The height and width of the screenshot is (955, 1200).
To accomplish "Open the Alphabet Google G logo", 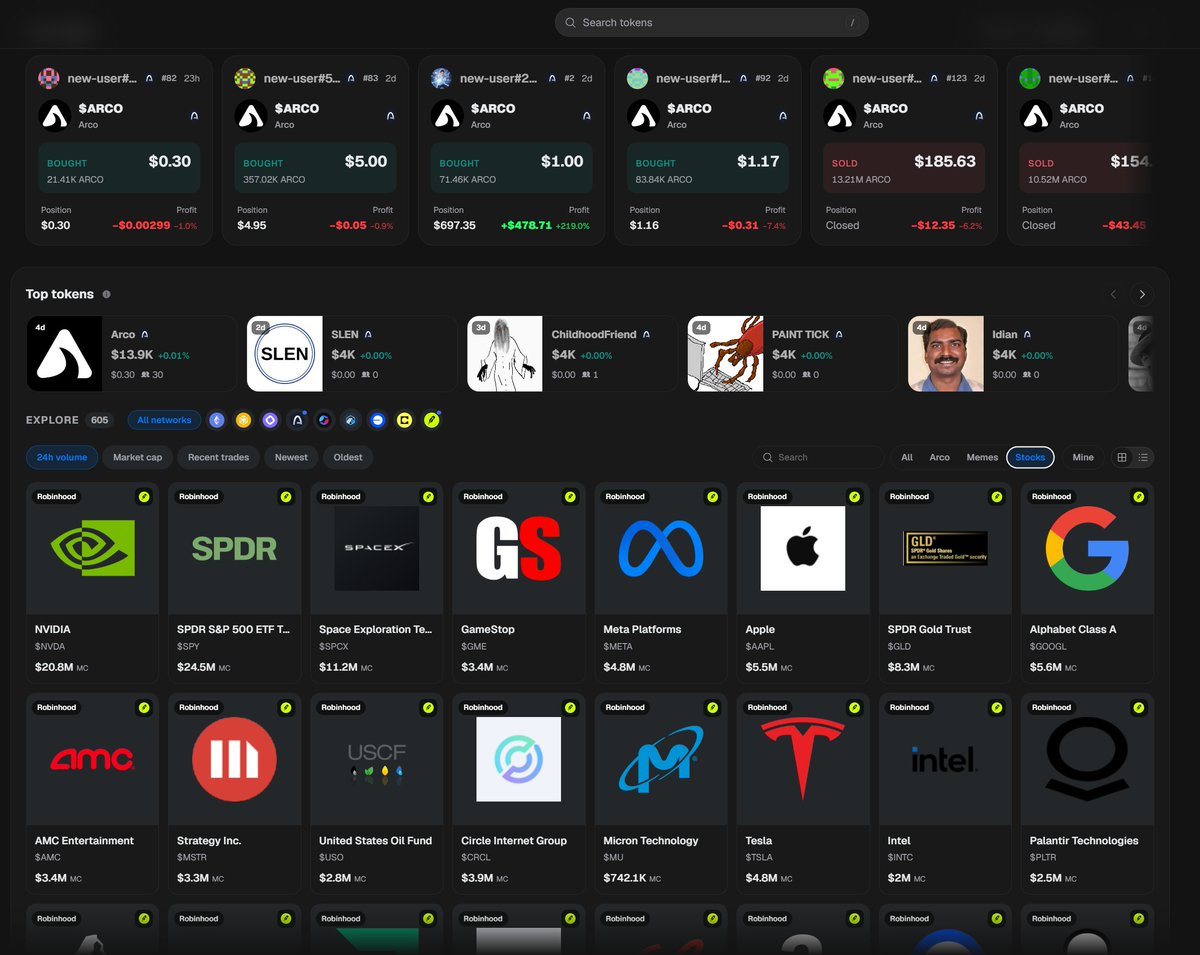I will pyautogui.click(x=1087, y=548).
